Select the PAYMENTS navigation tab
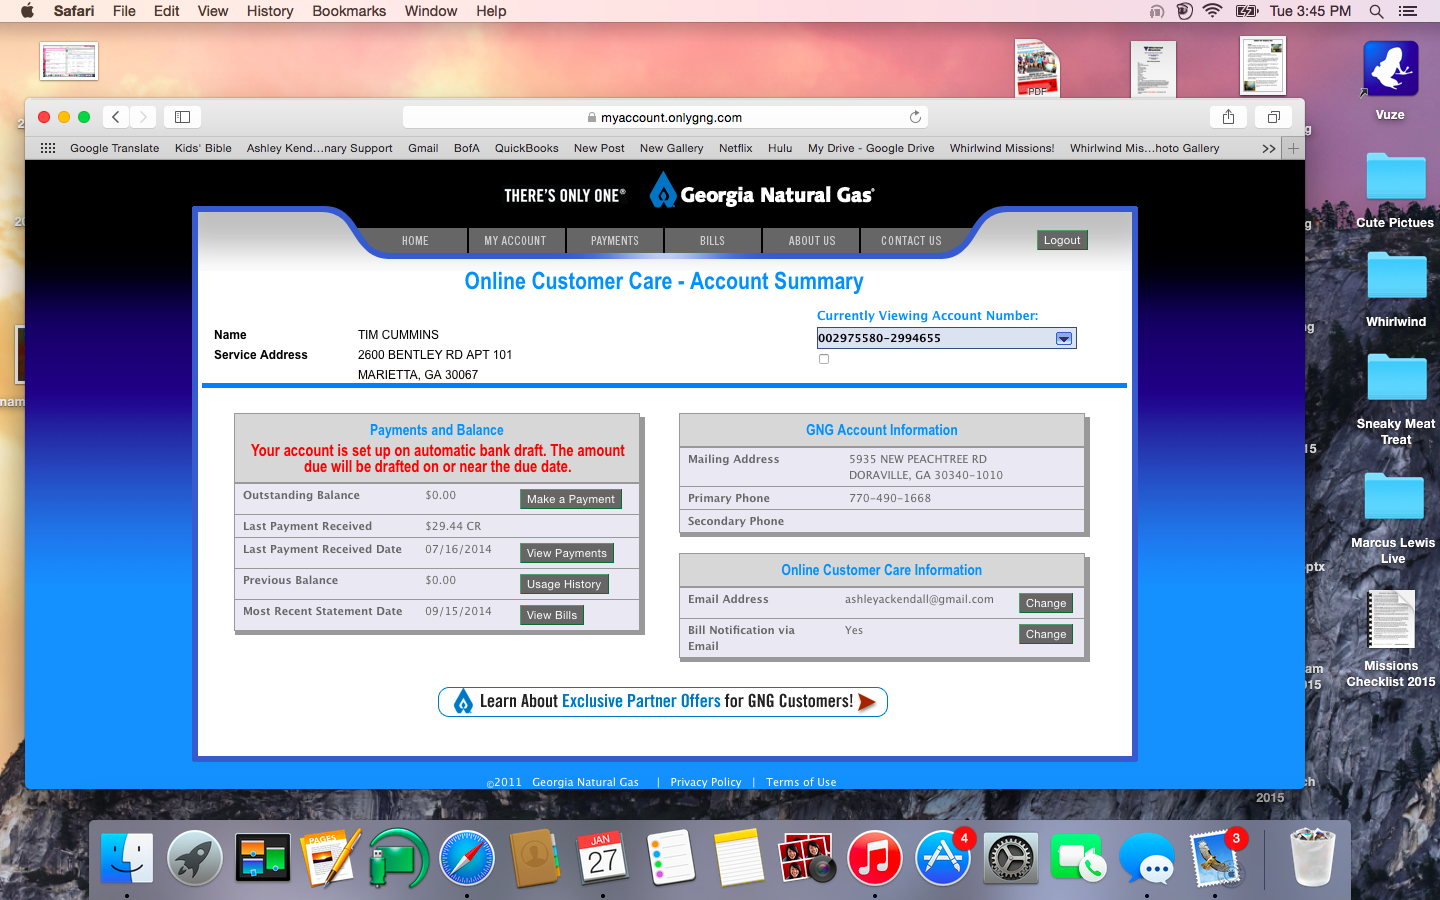 (614, 241)
